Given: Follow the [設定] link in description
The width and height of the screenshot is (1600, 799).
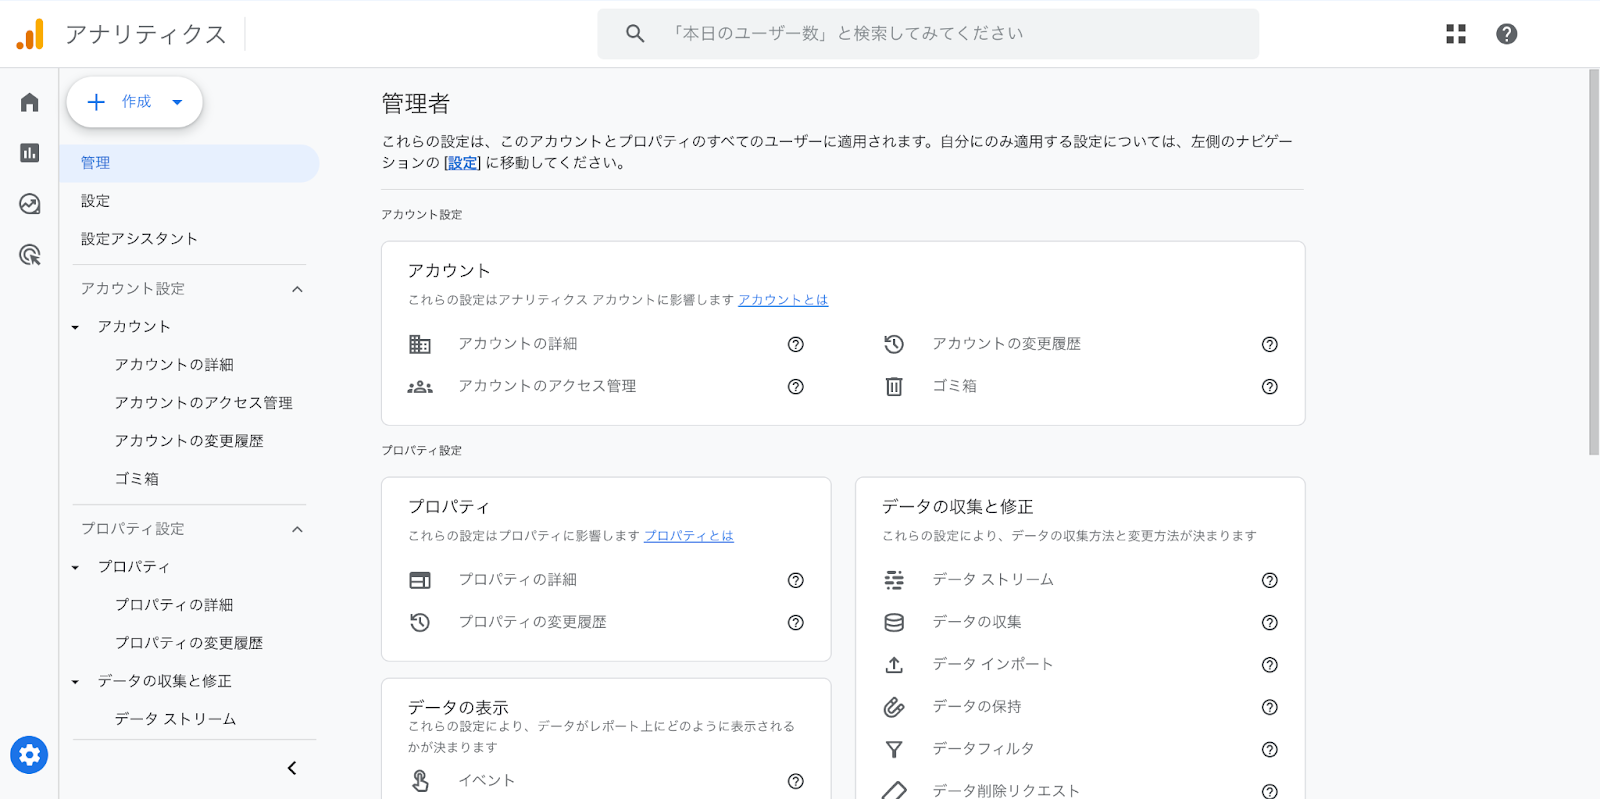Looking at the screenshot, I should 462,163.
